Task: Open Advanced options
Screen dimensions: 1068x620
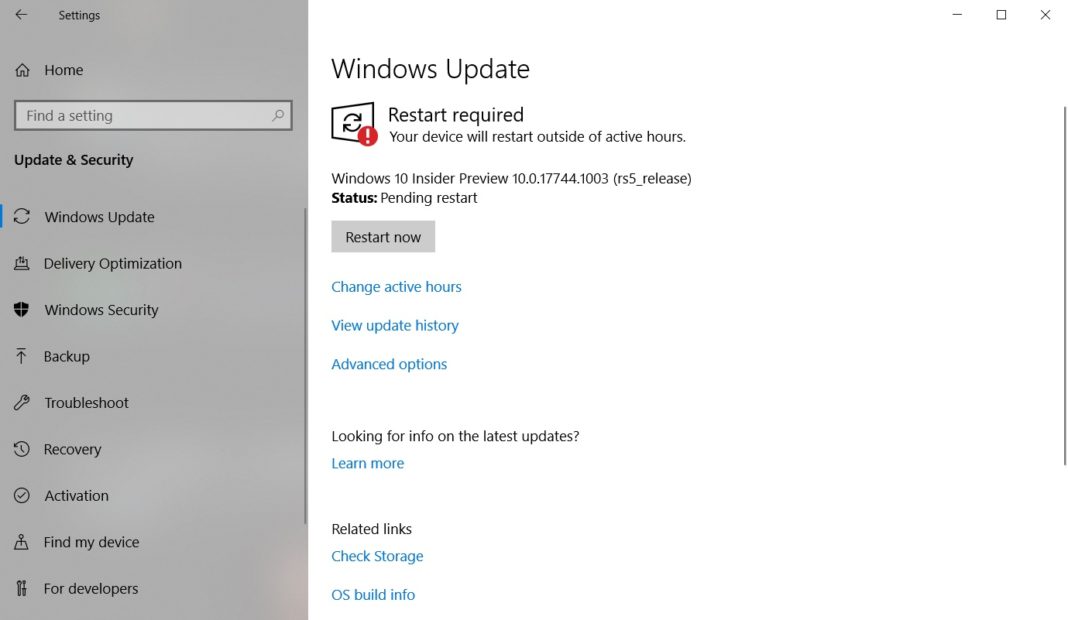Action: point(389,364)
